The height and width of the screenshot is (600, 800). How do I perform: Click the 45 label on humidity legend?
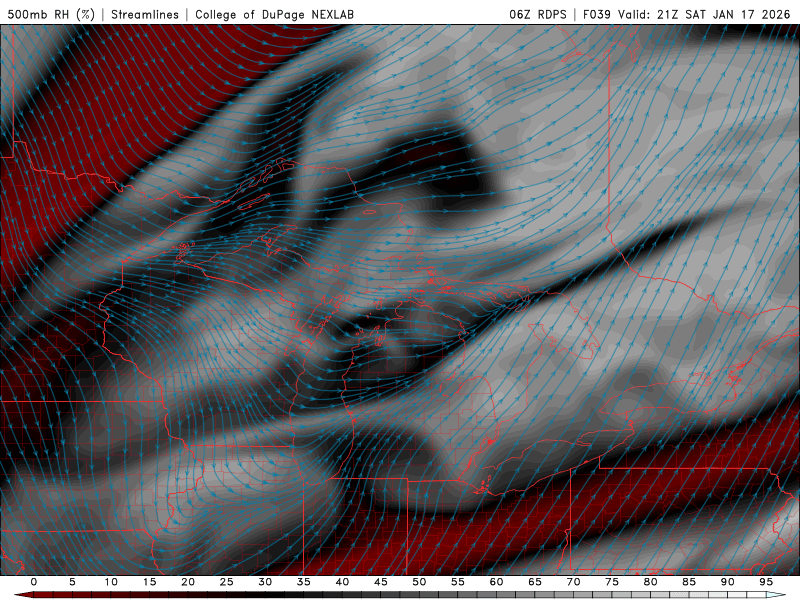381,582
